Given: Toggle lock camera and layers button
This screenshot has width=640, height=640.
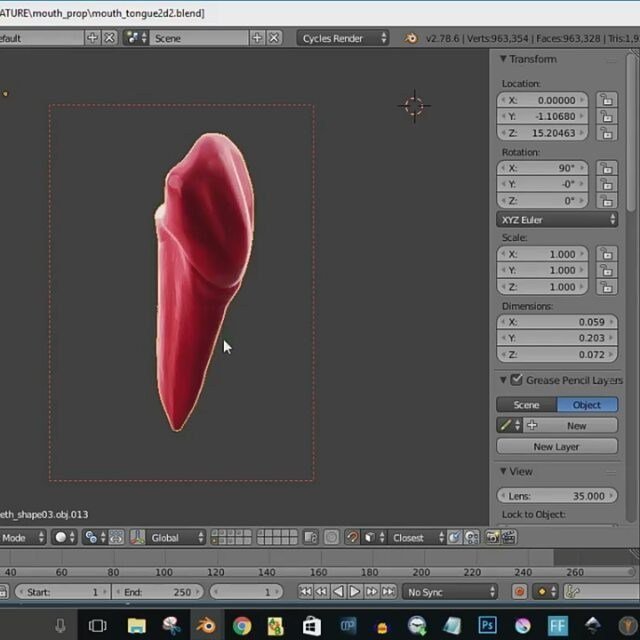Looking at the screenshot, I should [311, 537].
